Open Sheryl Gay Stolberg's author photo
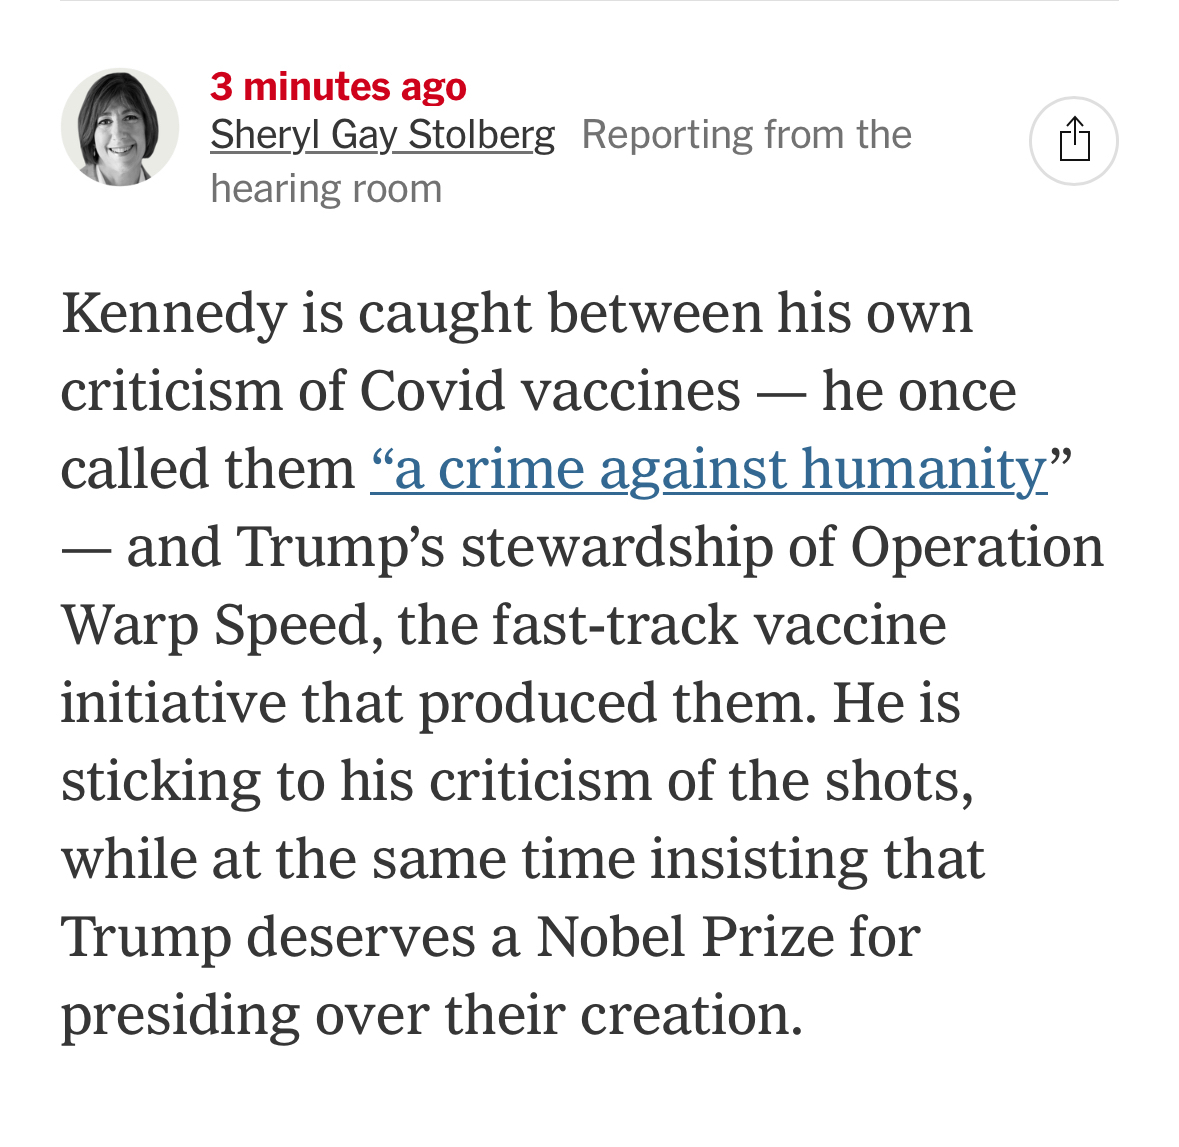 click(x=120, y=127)
